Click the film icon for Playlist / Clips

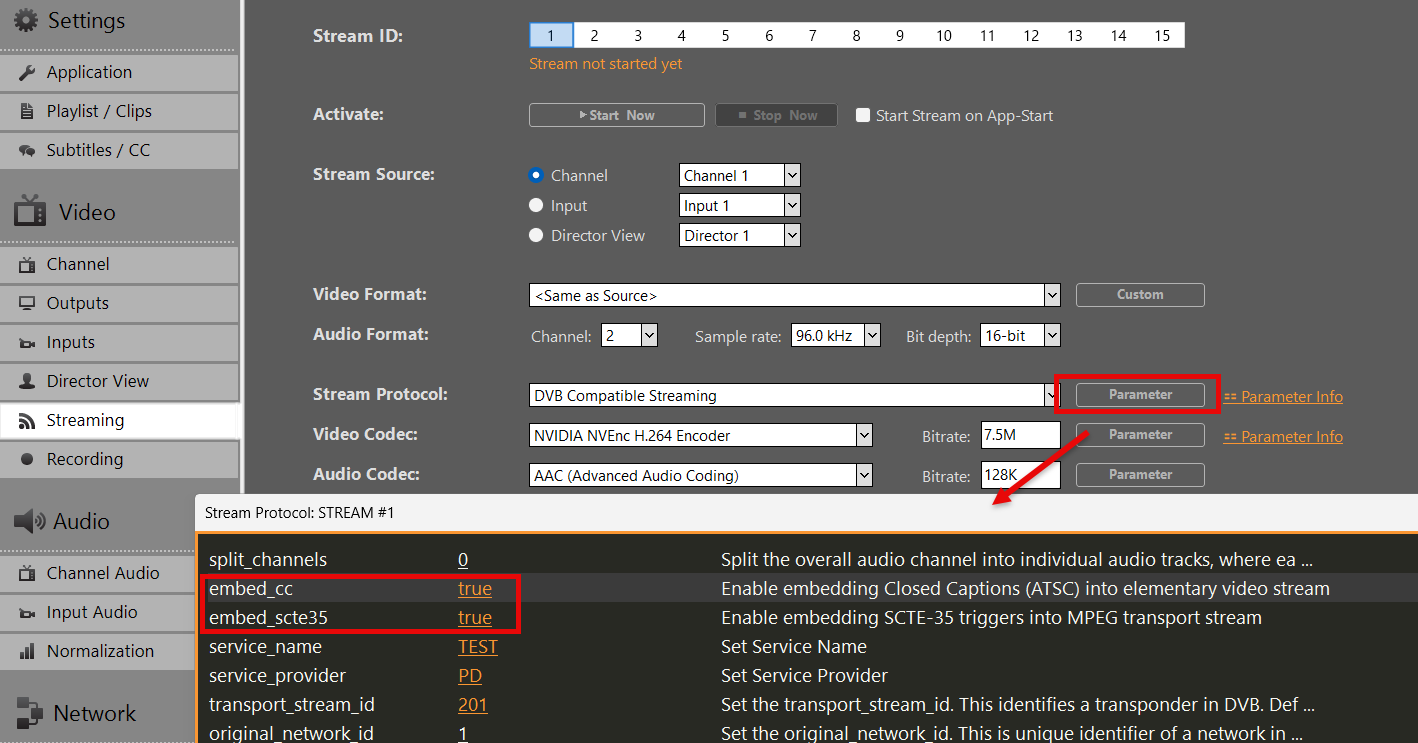pos(27,112)
